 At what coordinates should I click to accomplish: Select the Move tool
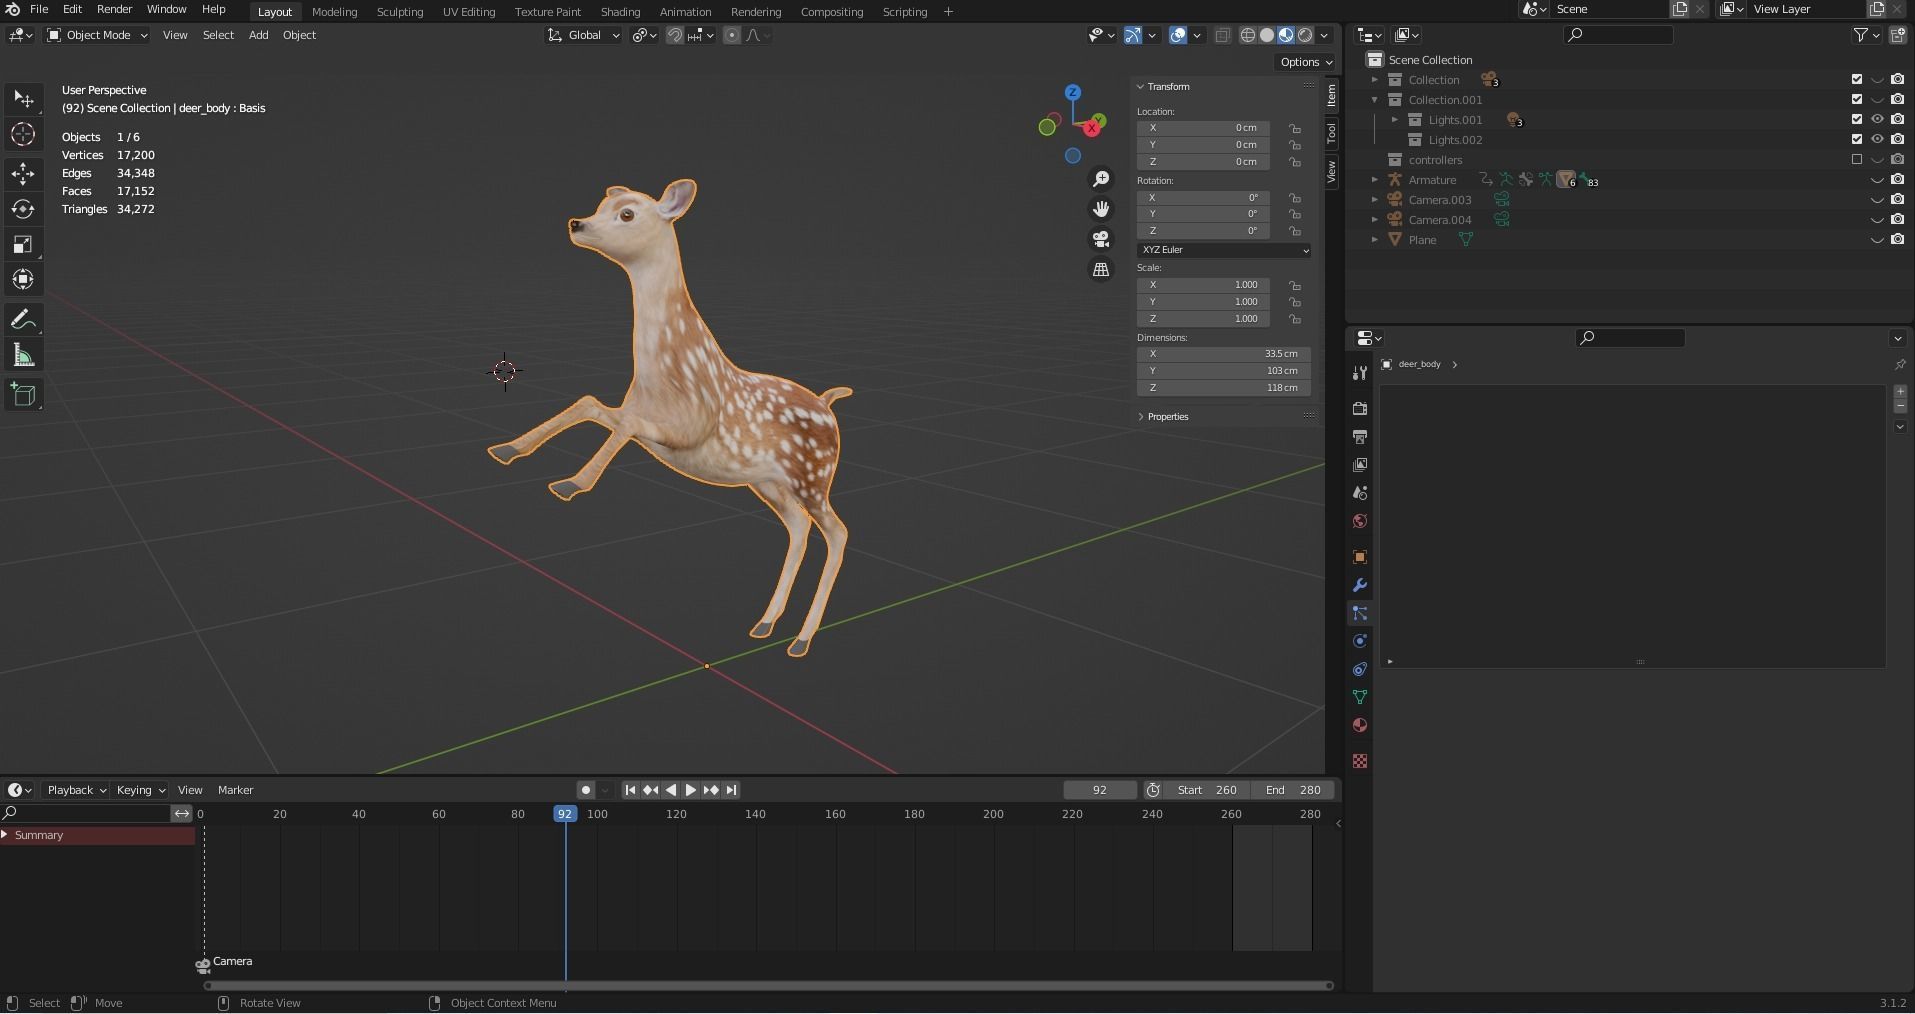pyautogui.click(x=23, y=174)
